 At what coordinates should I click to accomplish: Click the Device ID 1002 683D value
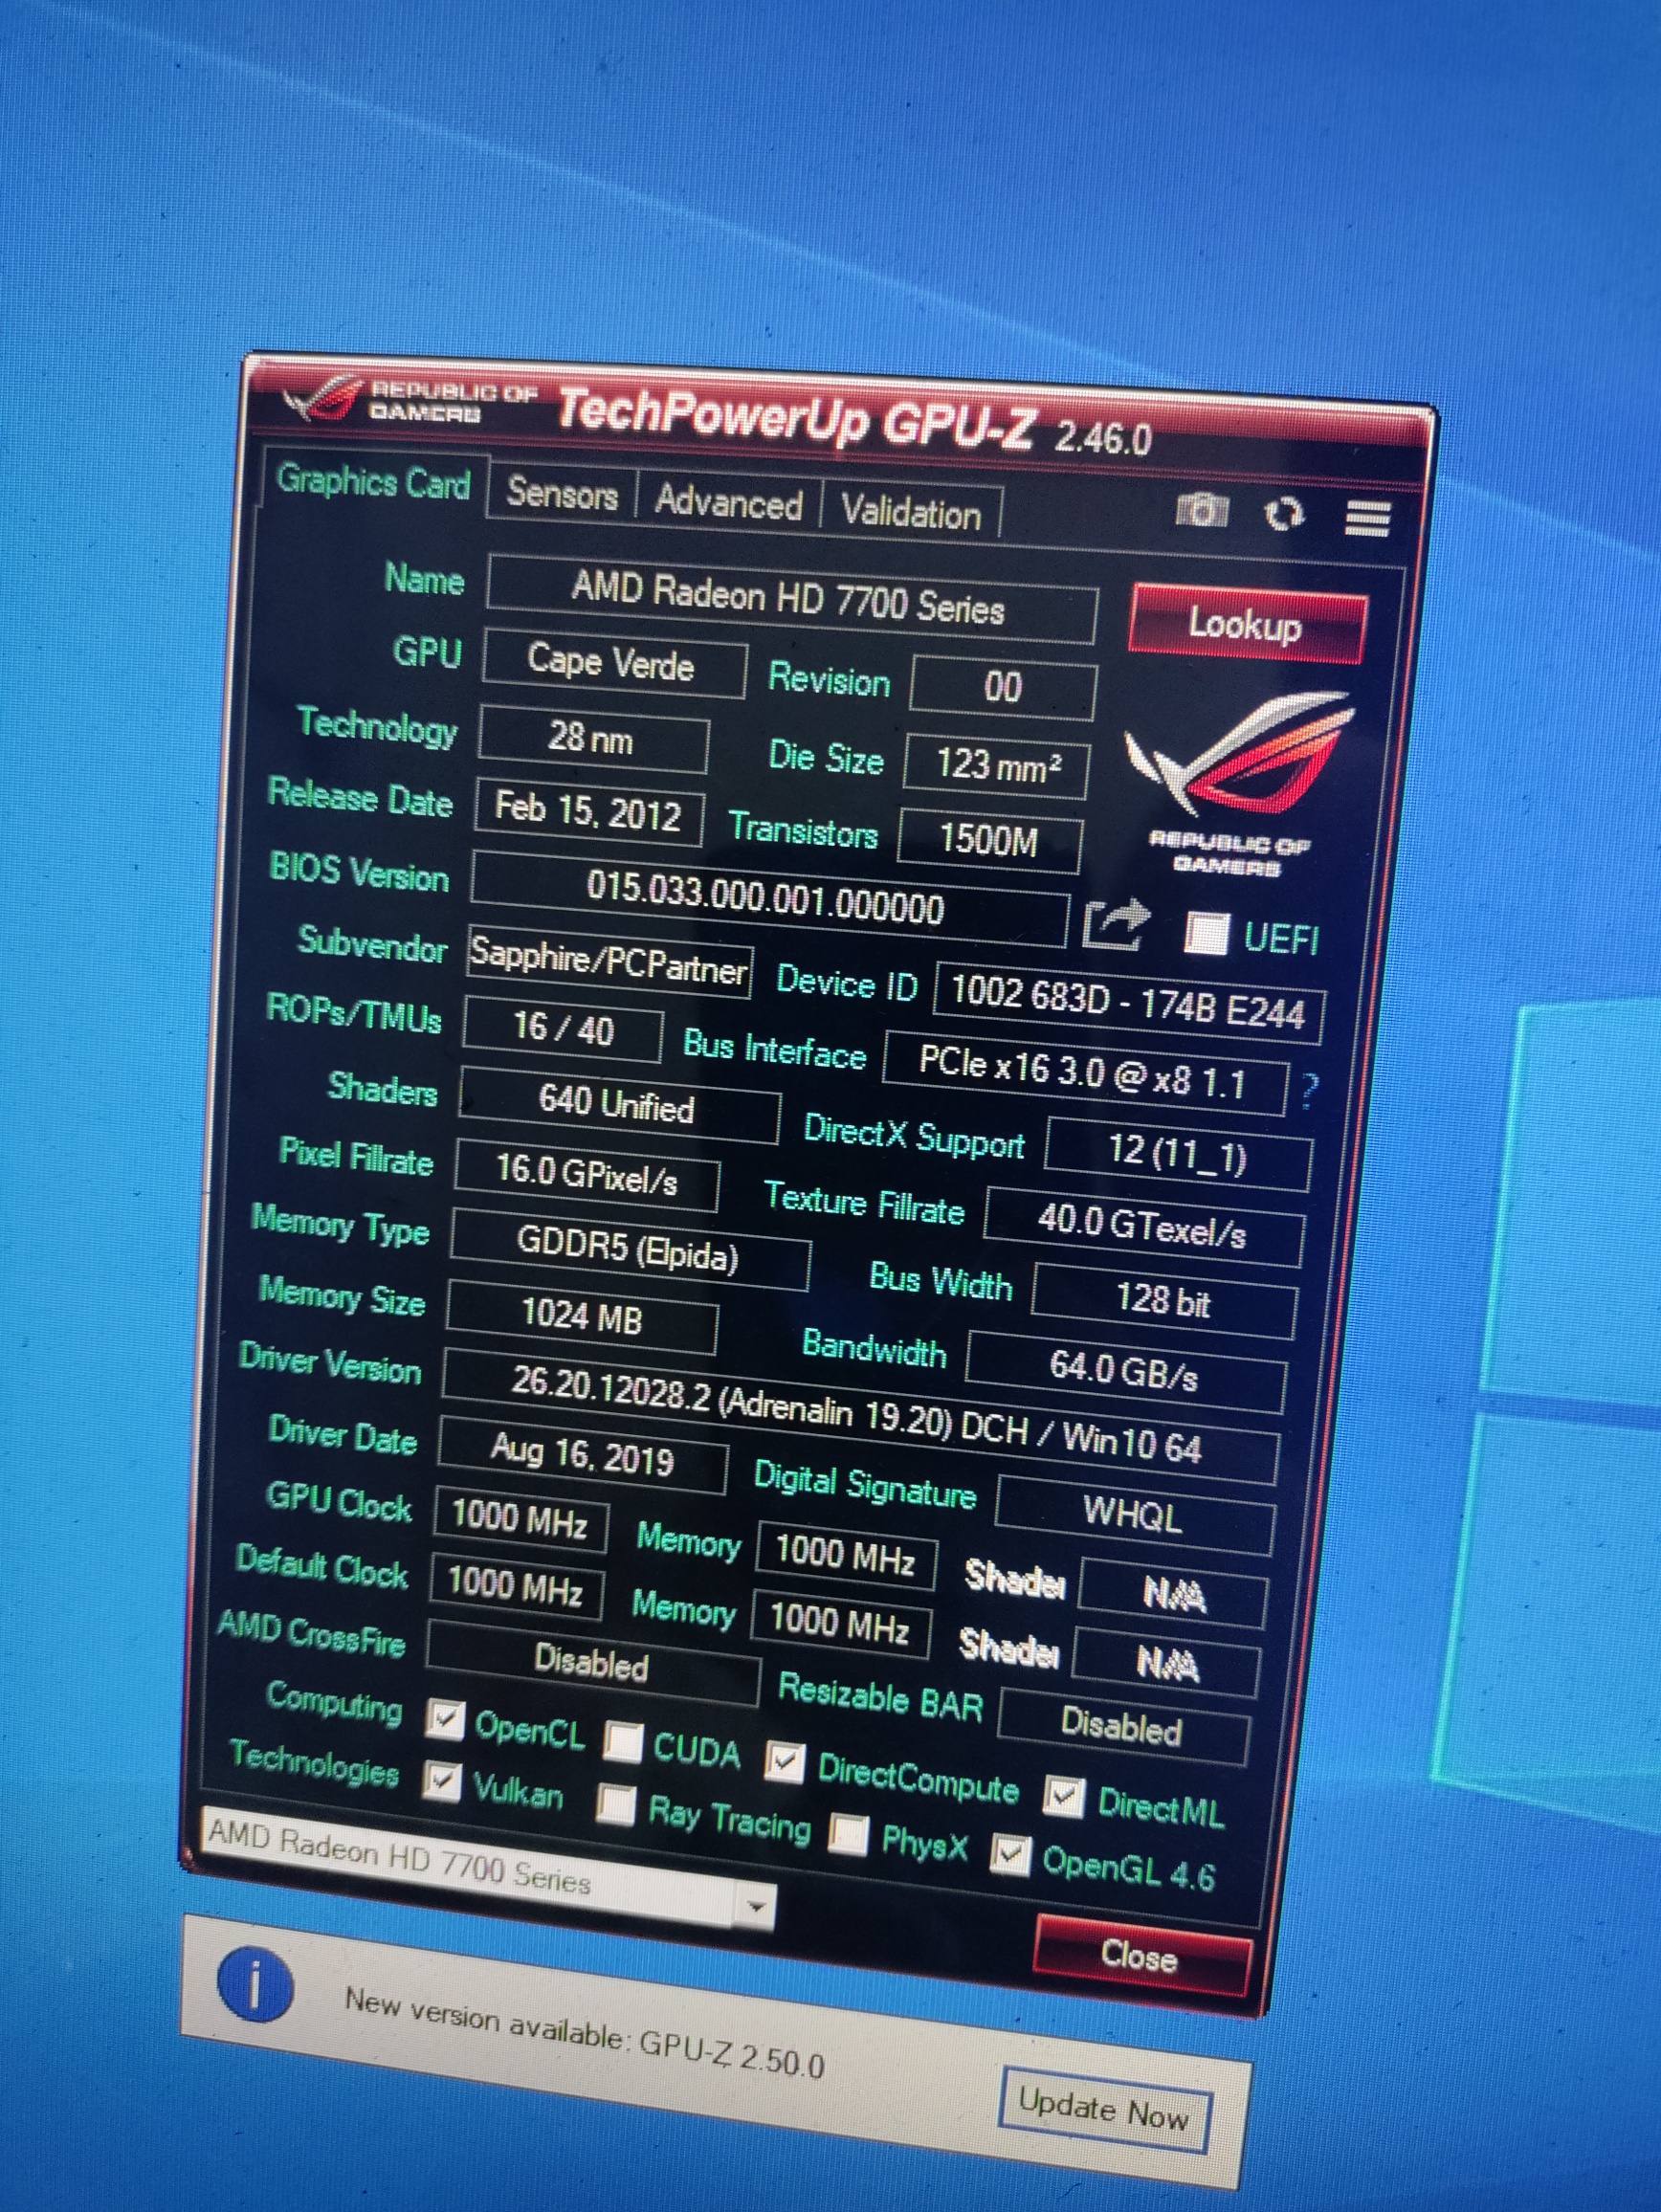[1129, 1003]
